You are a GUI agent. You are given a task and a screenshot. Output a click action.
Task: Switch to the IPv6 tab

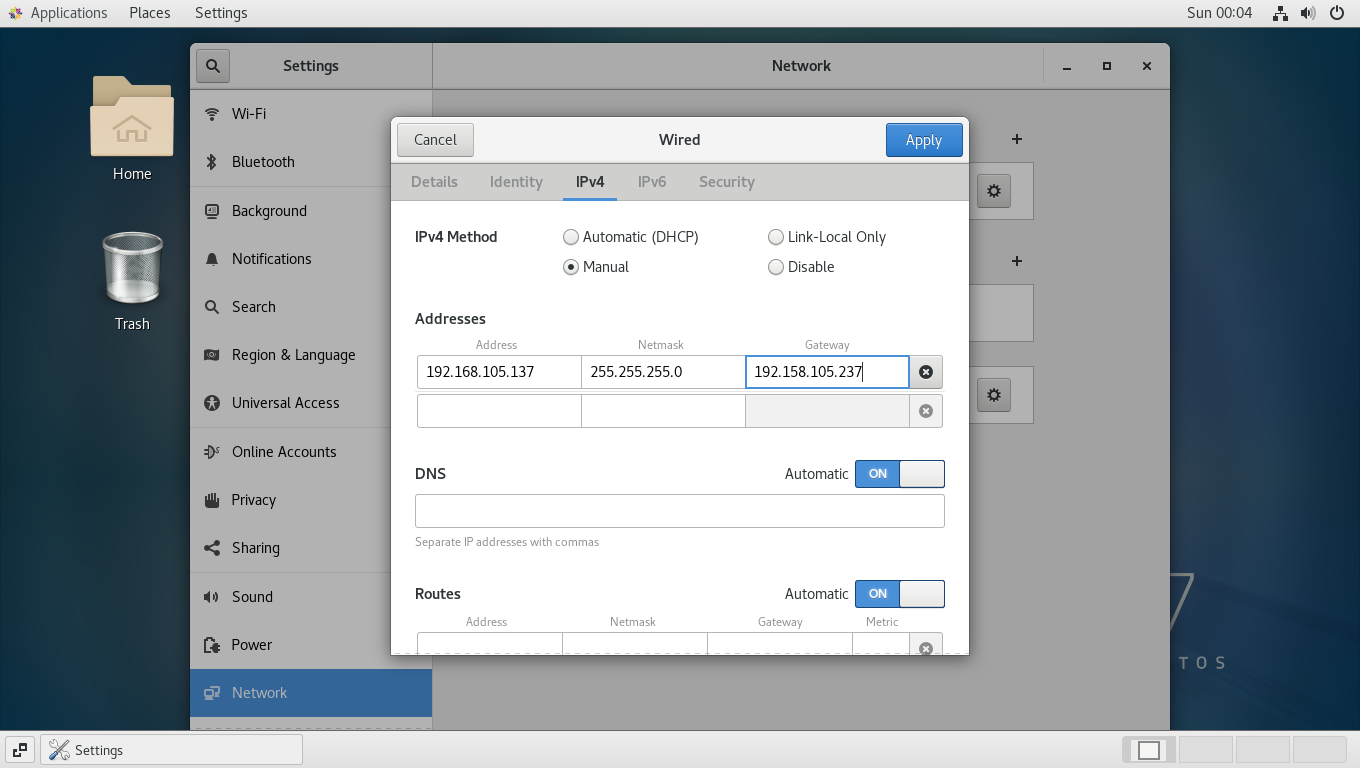coord(652,182)
